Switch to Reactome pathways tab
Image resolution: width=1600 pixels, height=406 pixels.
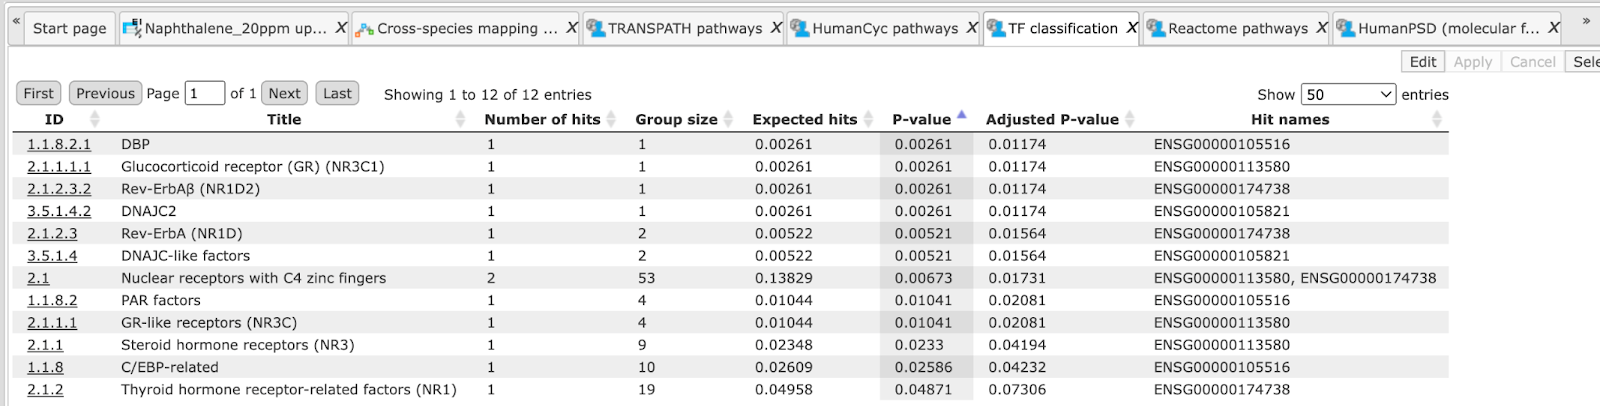[1238, 28]
